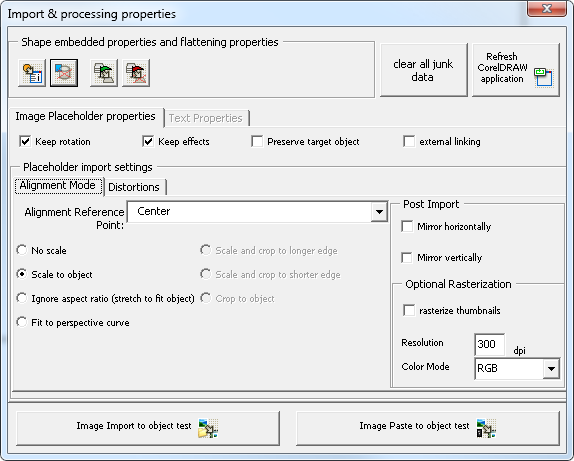
Task: Click the flatten shapes icon with green flag
Action: 104,73
